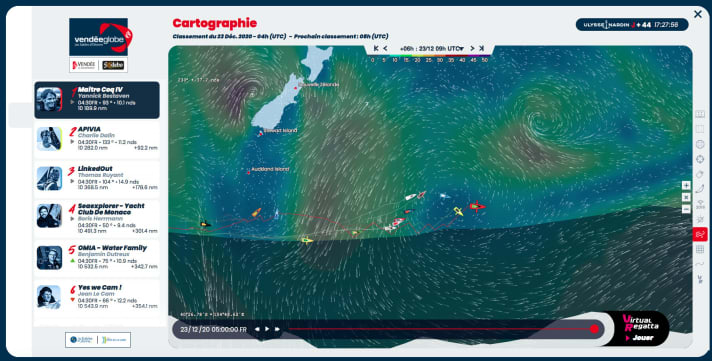Image resolution: width=712 pixels, height=361 pixels.
Task: Click the Vendée sponsor logo
Action: click(84, 65)
